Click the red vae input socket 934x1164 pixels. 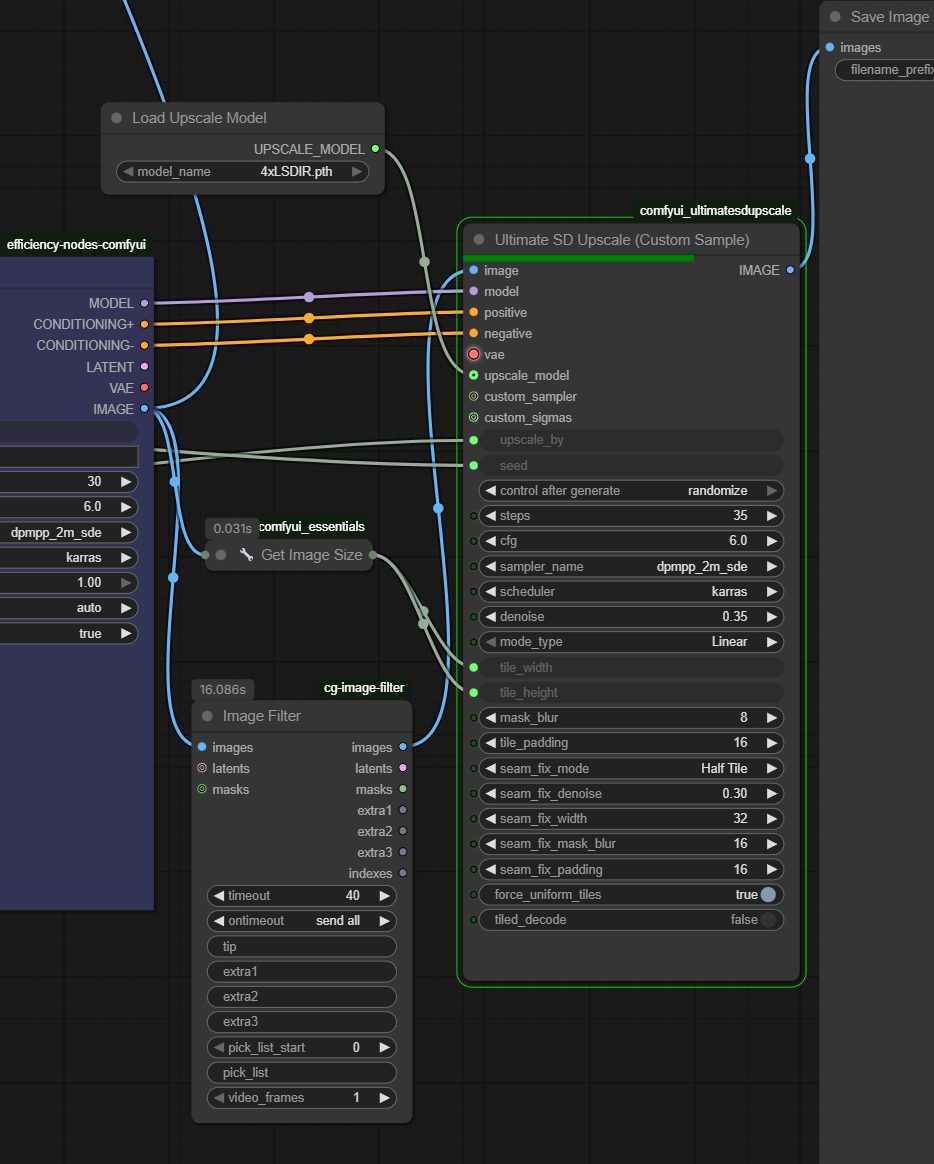[x=473, y=354]
